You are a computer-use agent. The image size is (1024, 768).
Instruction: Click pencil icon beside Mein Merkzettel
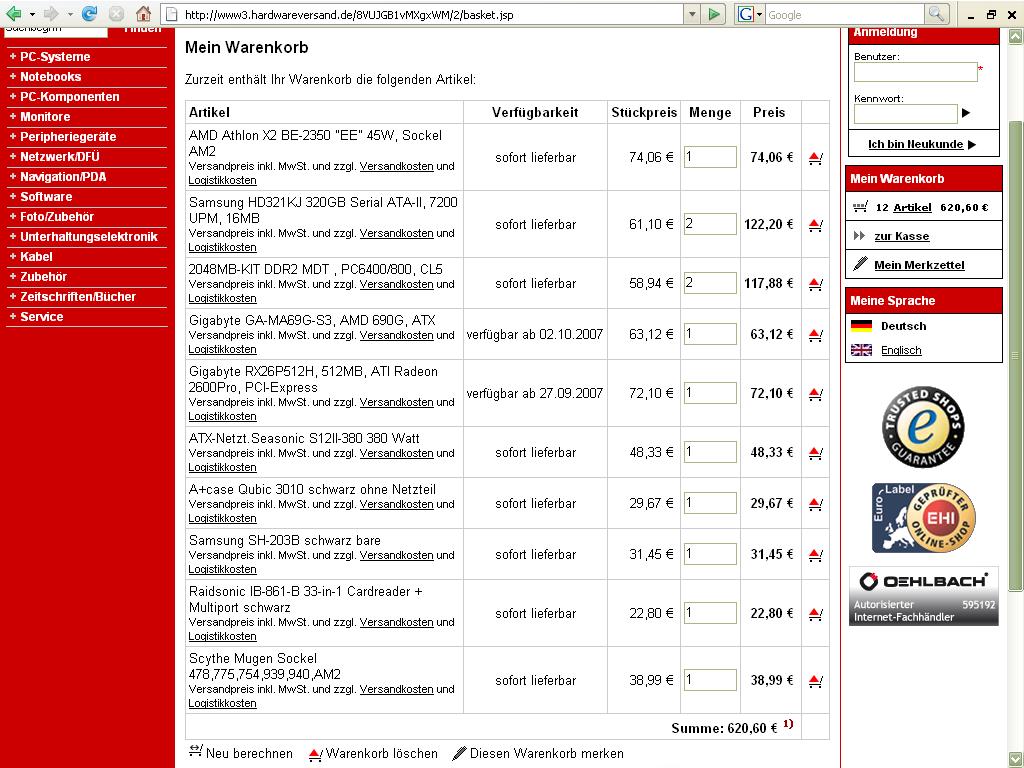point(860,264)
